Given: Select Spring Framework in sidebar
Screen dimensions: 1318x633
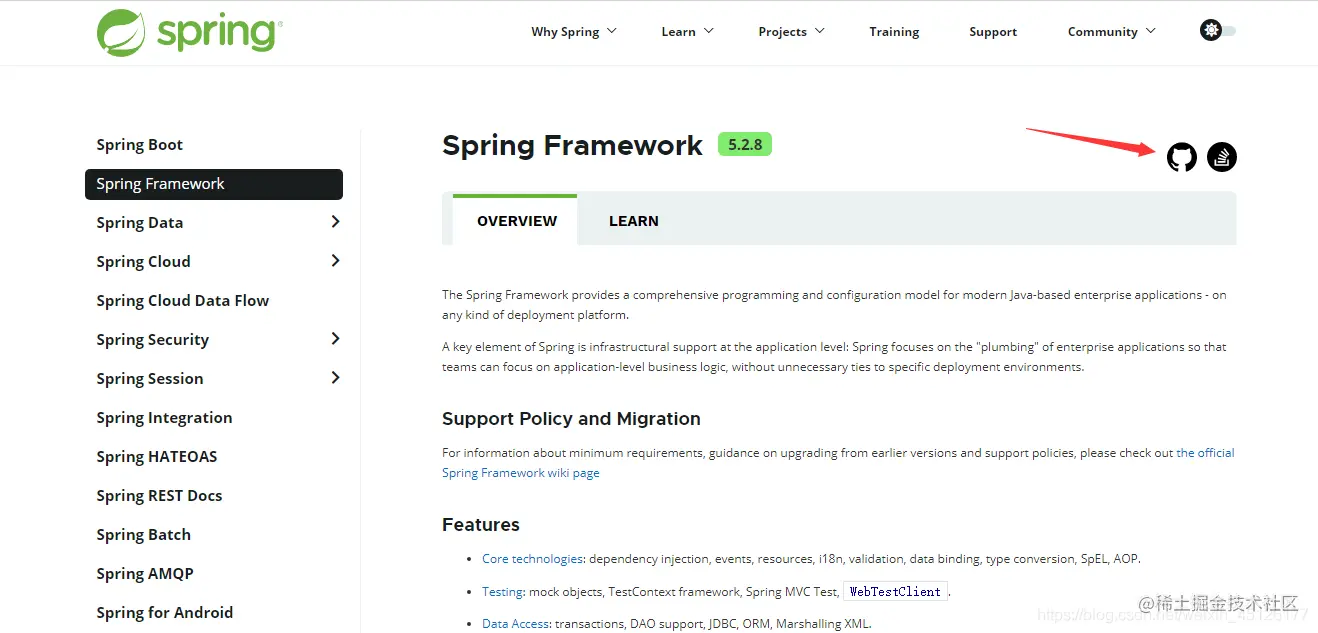Looking at the screenshot, I should click(x=214, y=184).
